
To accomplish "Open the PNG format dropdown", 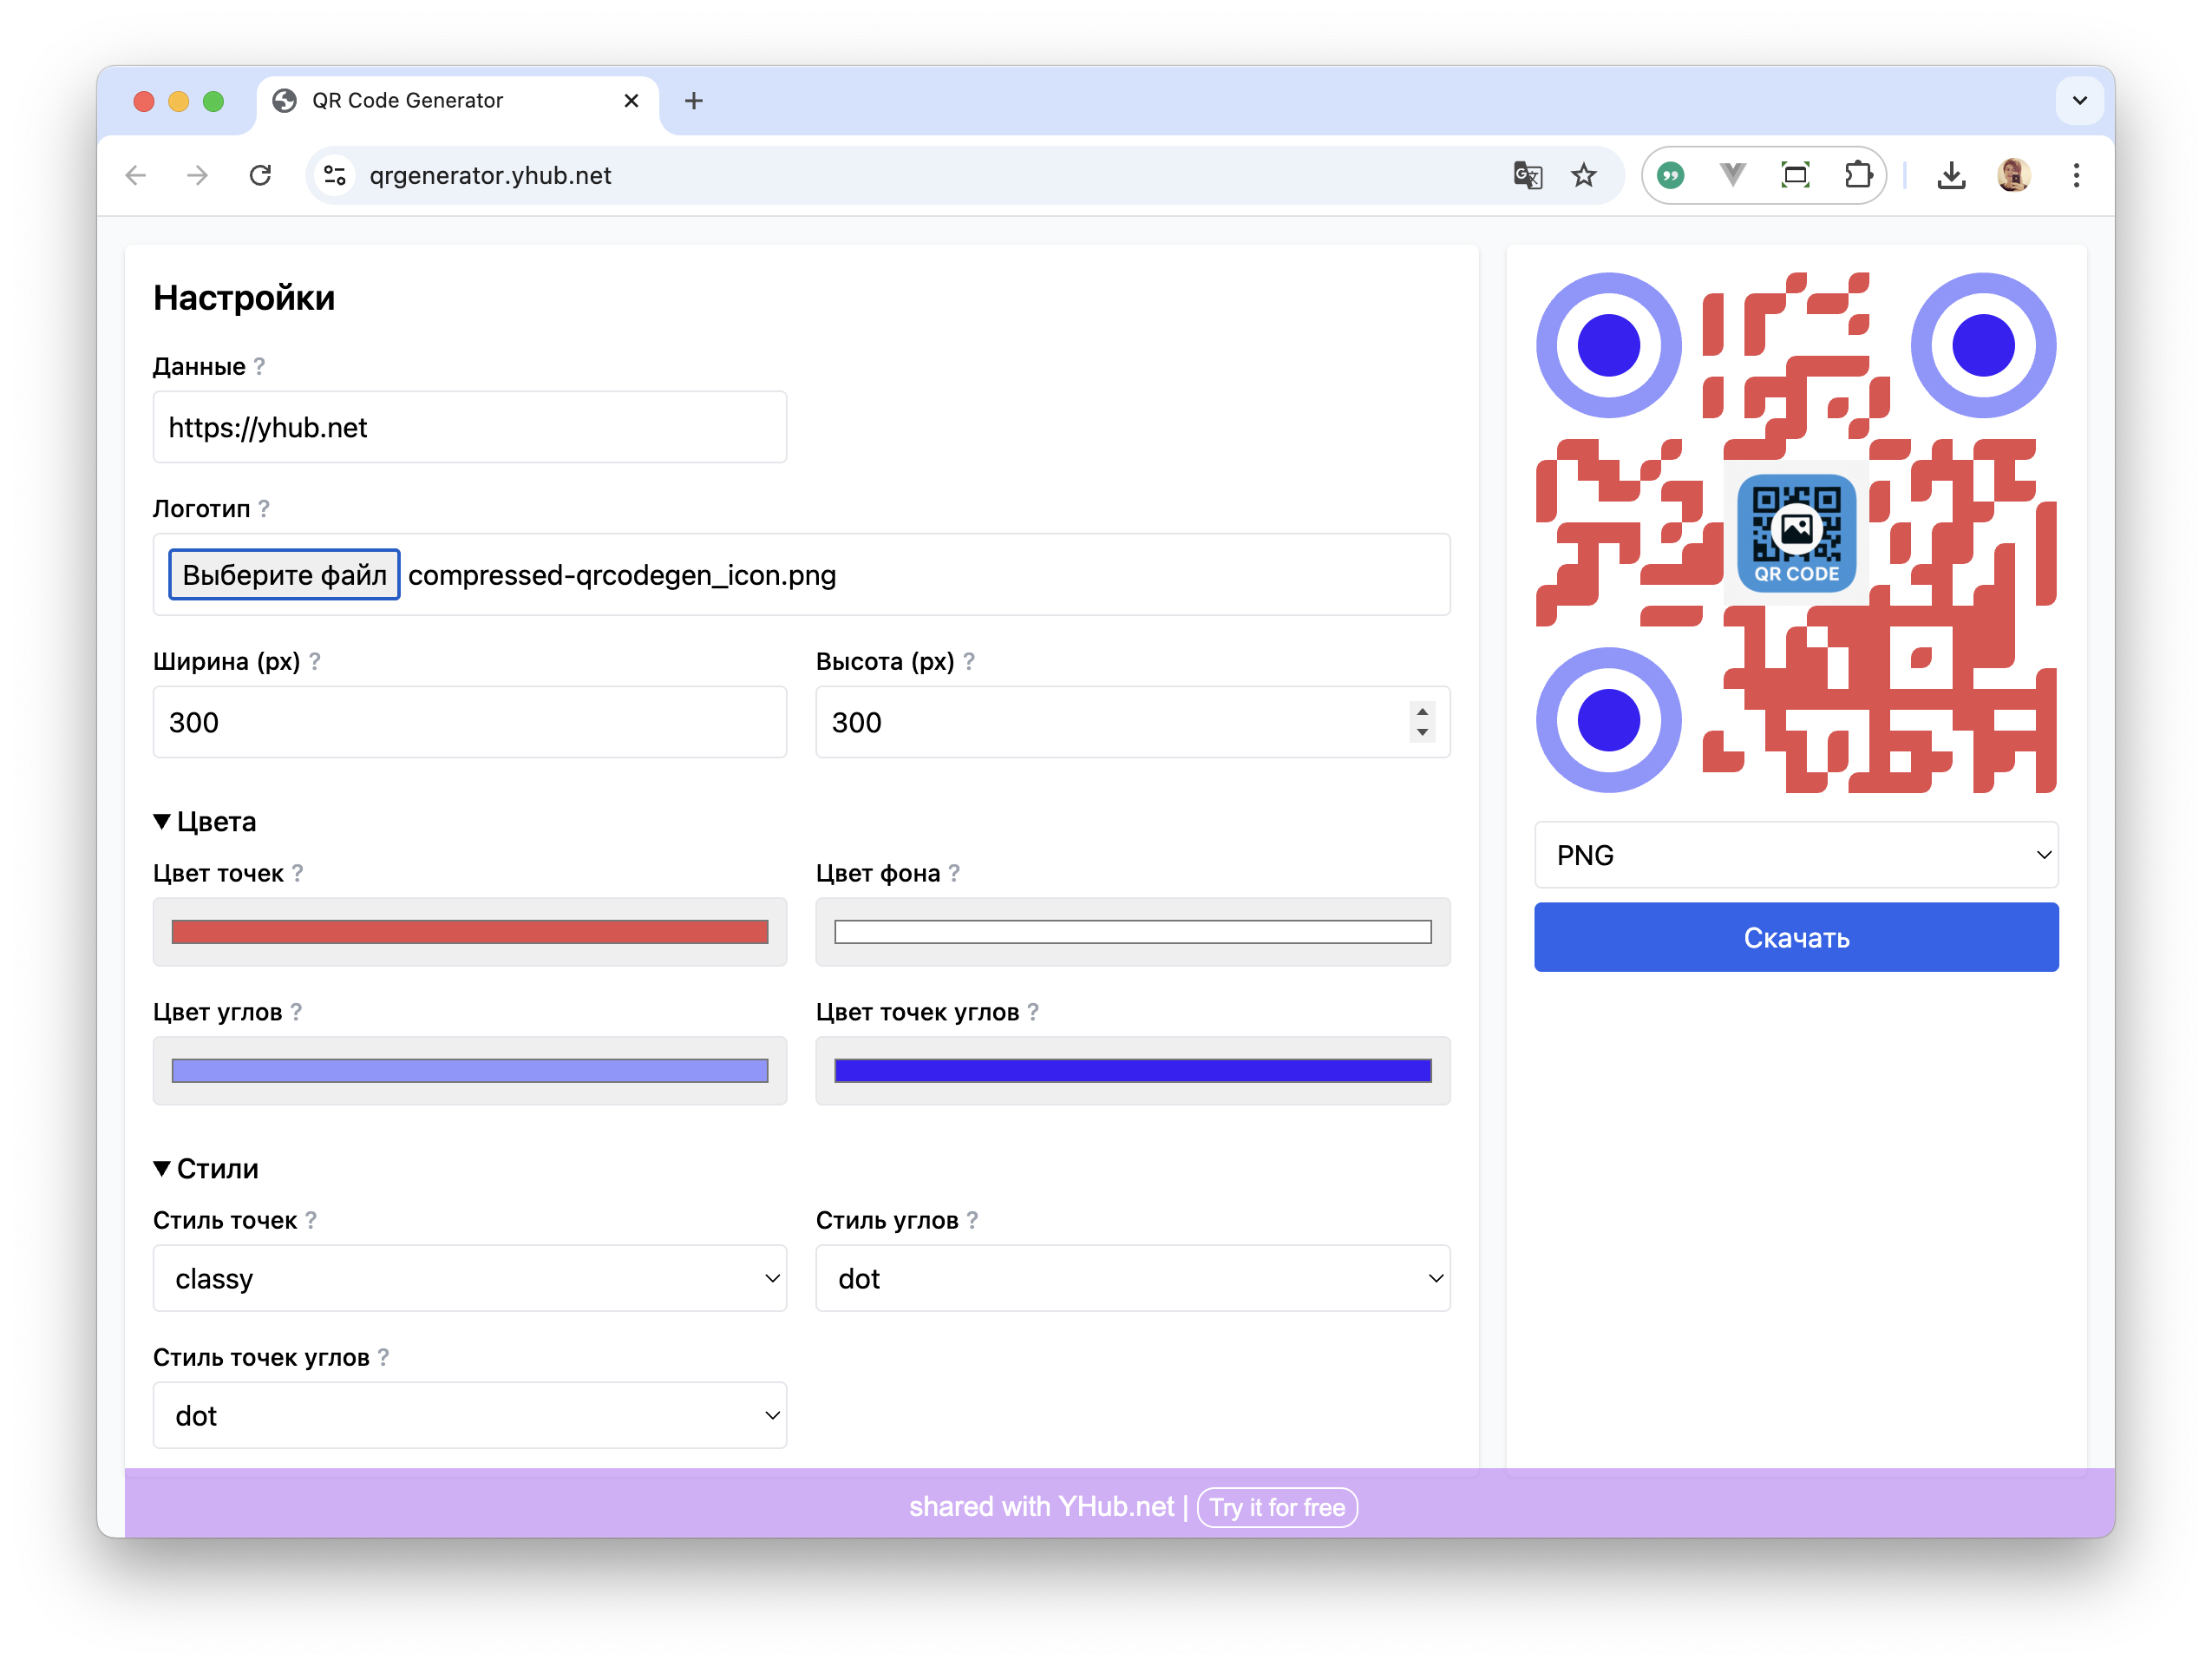I will pos(1796,855).
